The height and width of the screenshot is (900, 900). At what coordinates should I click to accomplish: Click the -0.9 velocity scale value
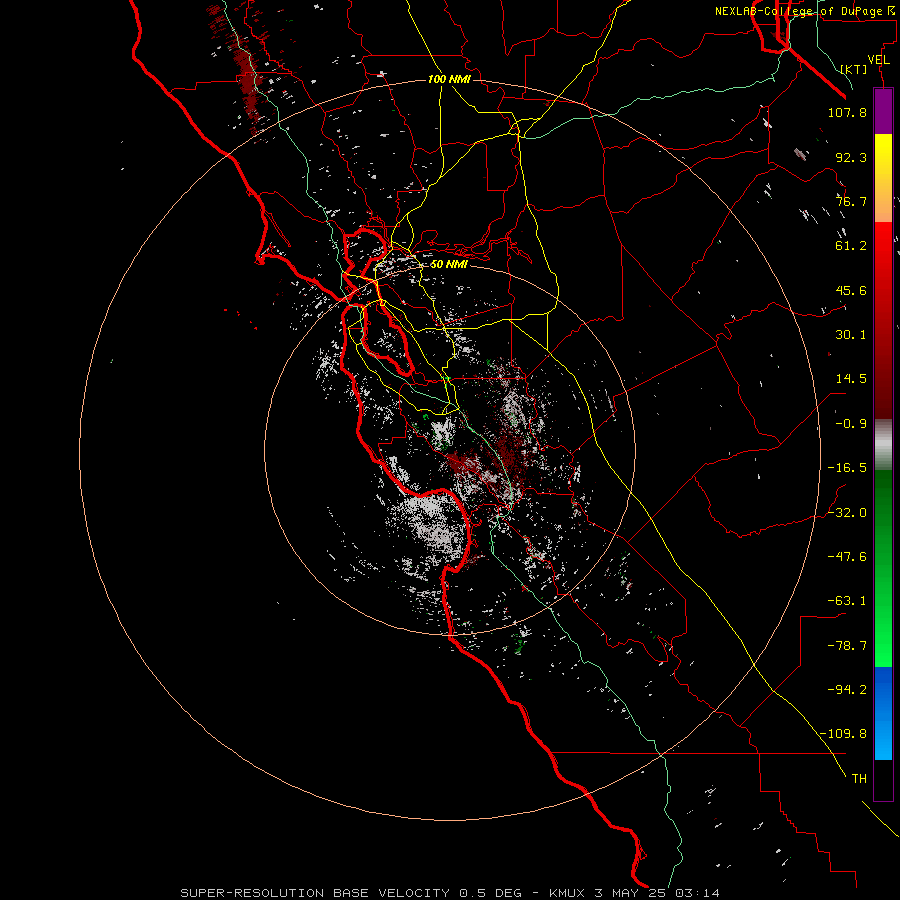tap(851, 424)
